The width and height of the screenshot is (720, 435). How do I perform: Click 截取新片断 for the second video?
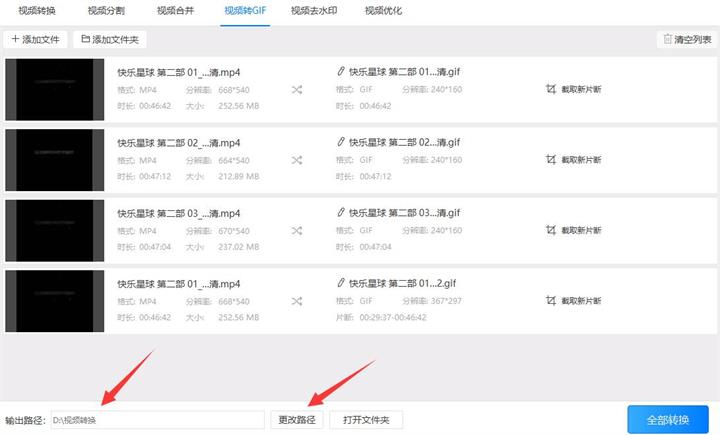pos(574,160)
